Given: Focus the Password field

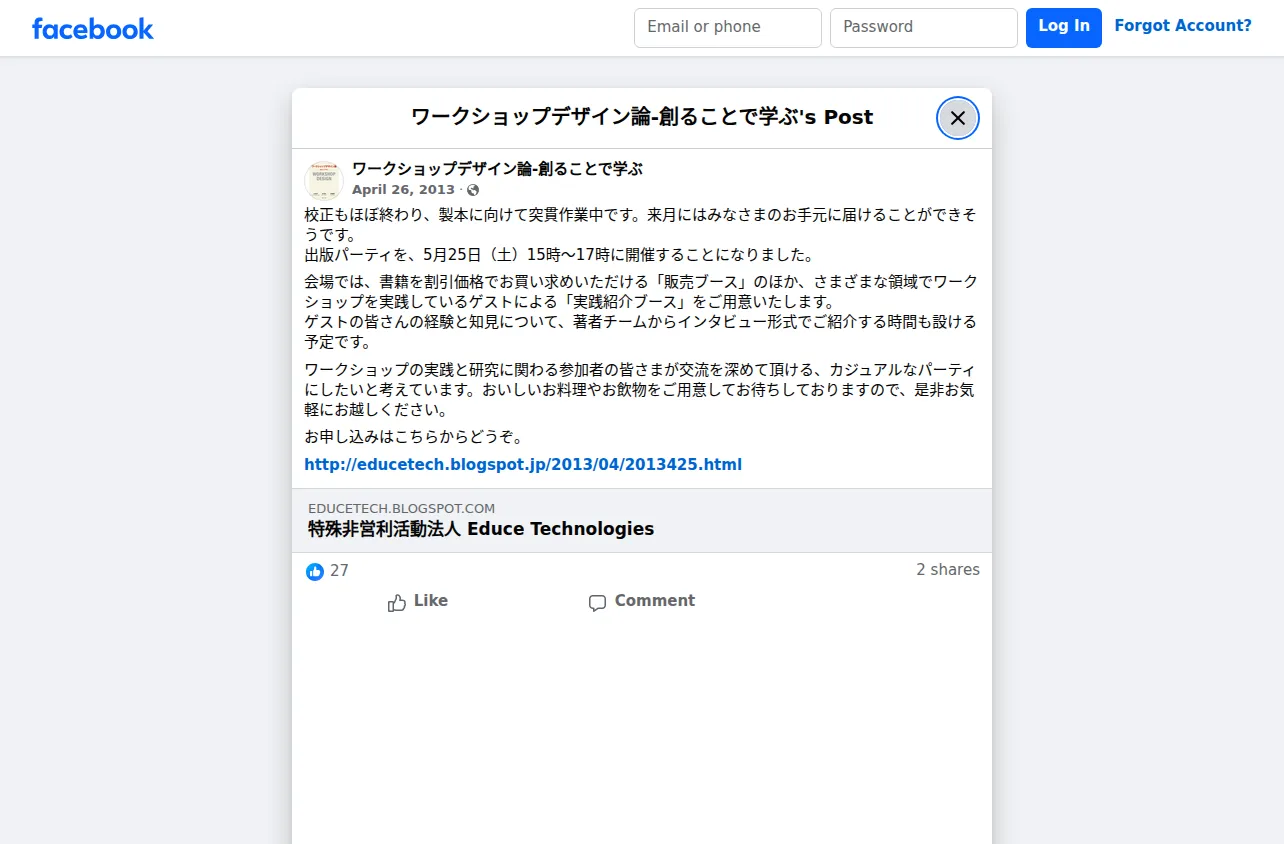Looking at the screenshot, I should point(924,28).
